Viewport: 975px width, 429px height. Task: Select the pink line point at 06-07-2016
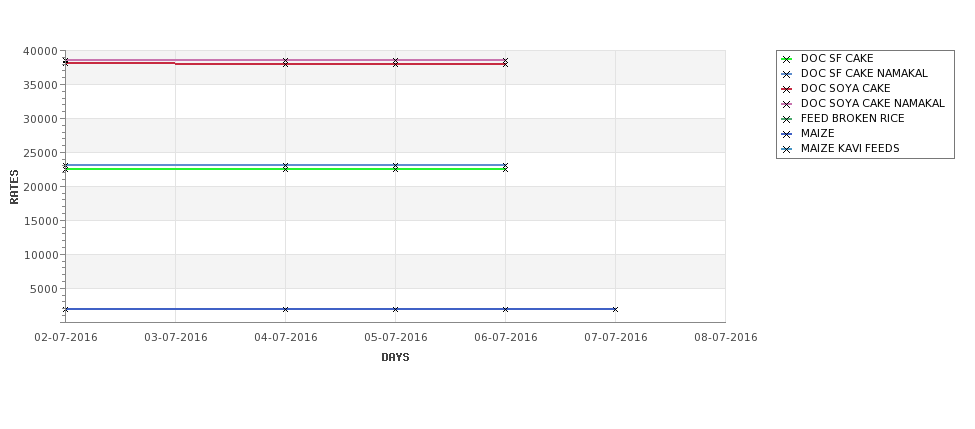tap(505, 60)
